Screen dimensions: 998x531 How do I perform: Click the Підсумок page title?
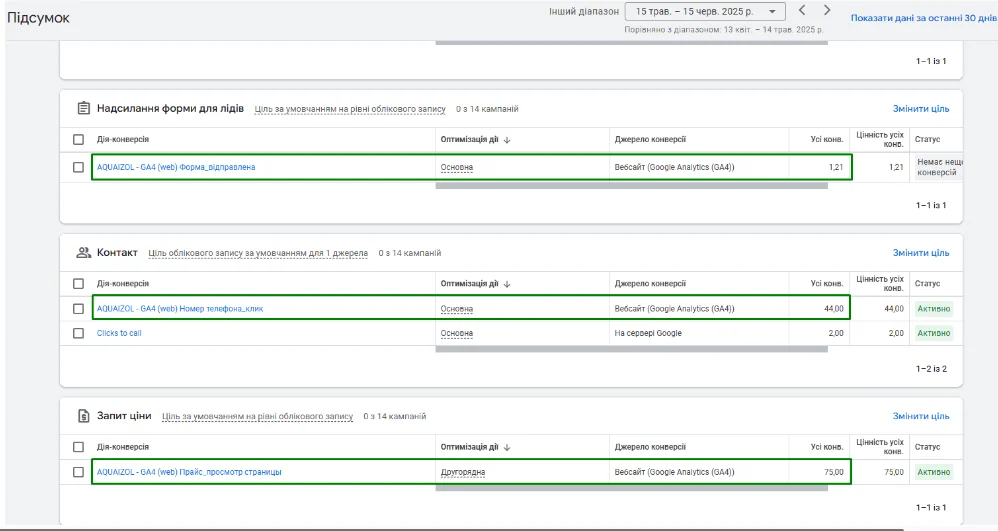pos(38,18)
